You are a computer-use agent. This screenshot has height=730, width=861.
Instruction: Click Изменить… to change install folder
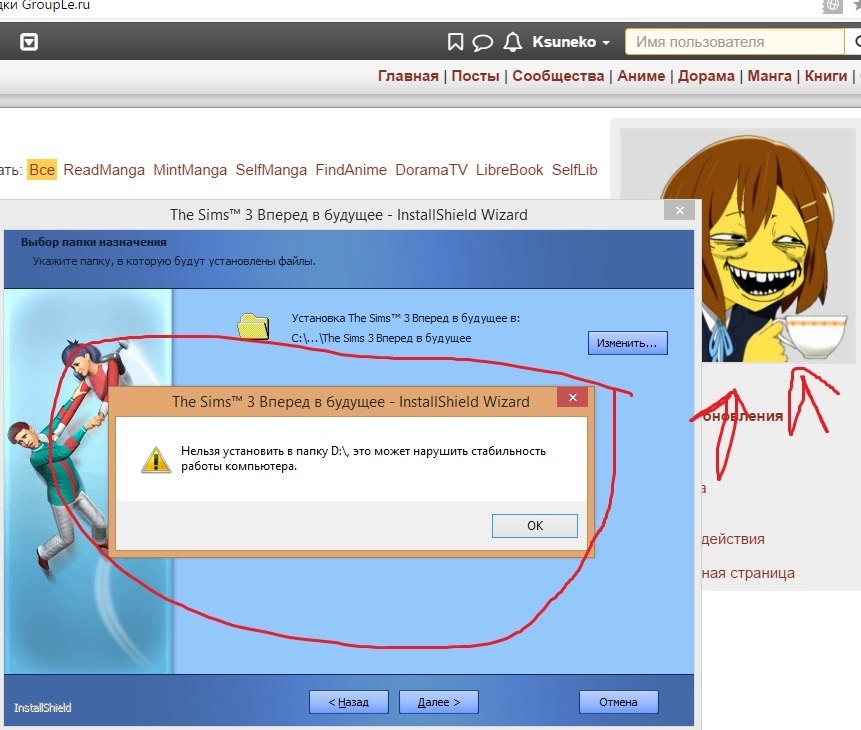(628, 343)
